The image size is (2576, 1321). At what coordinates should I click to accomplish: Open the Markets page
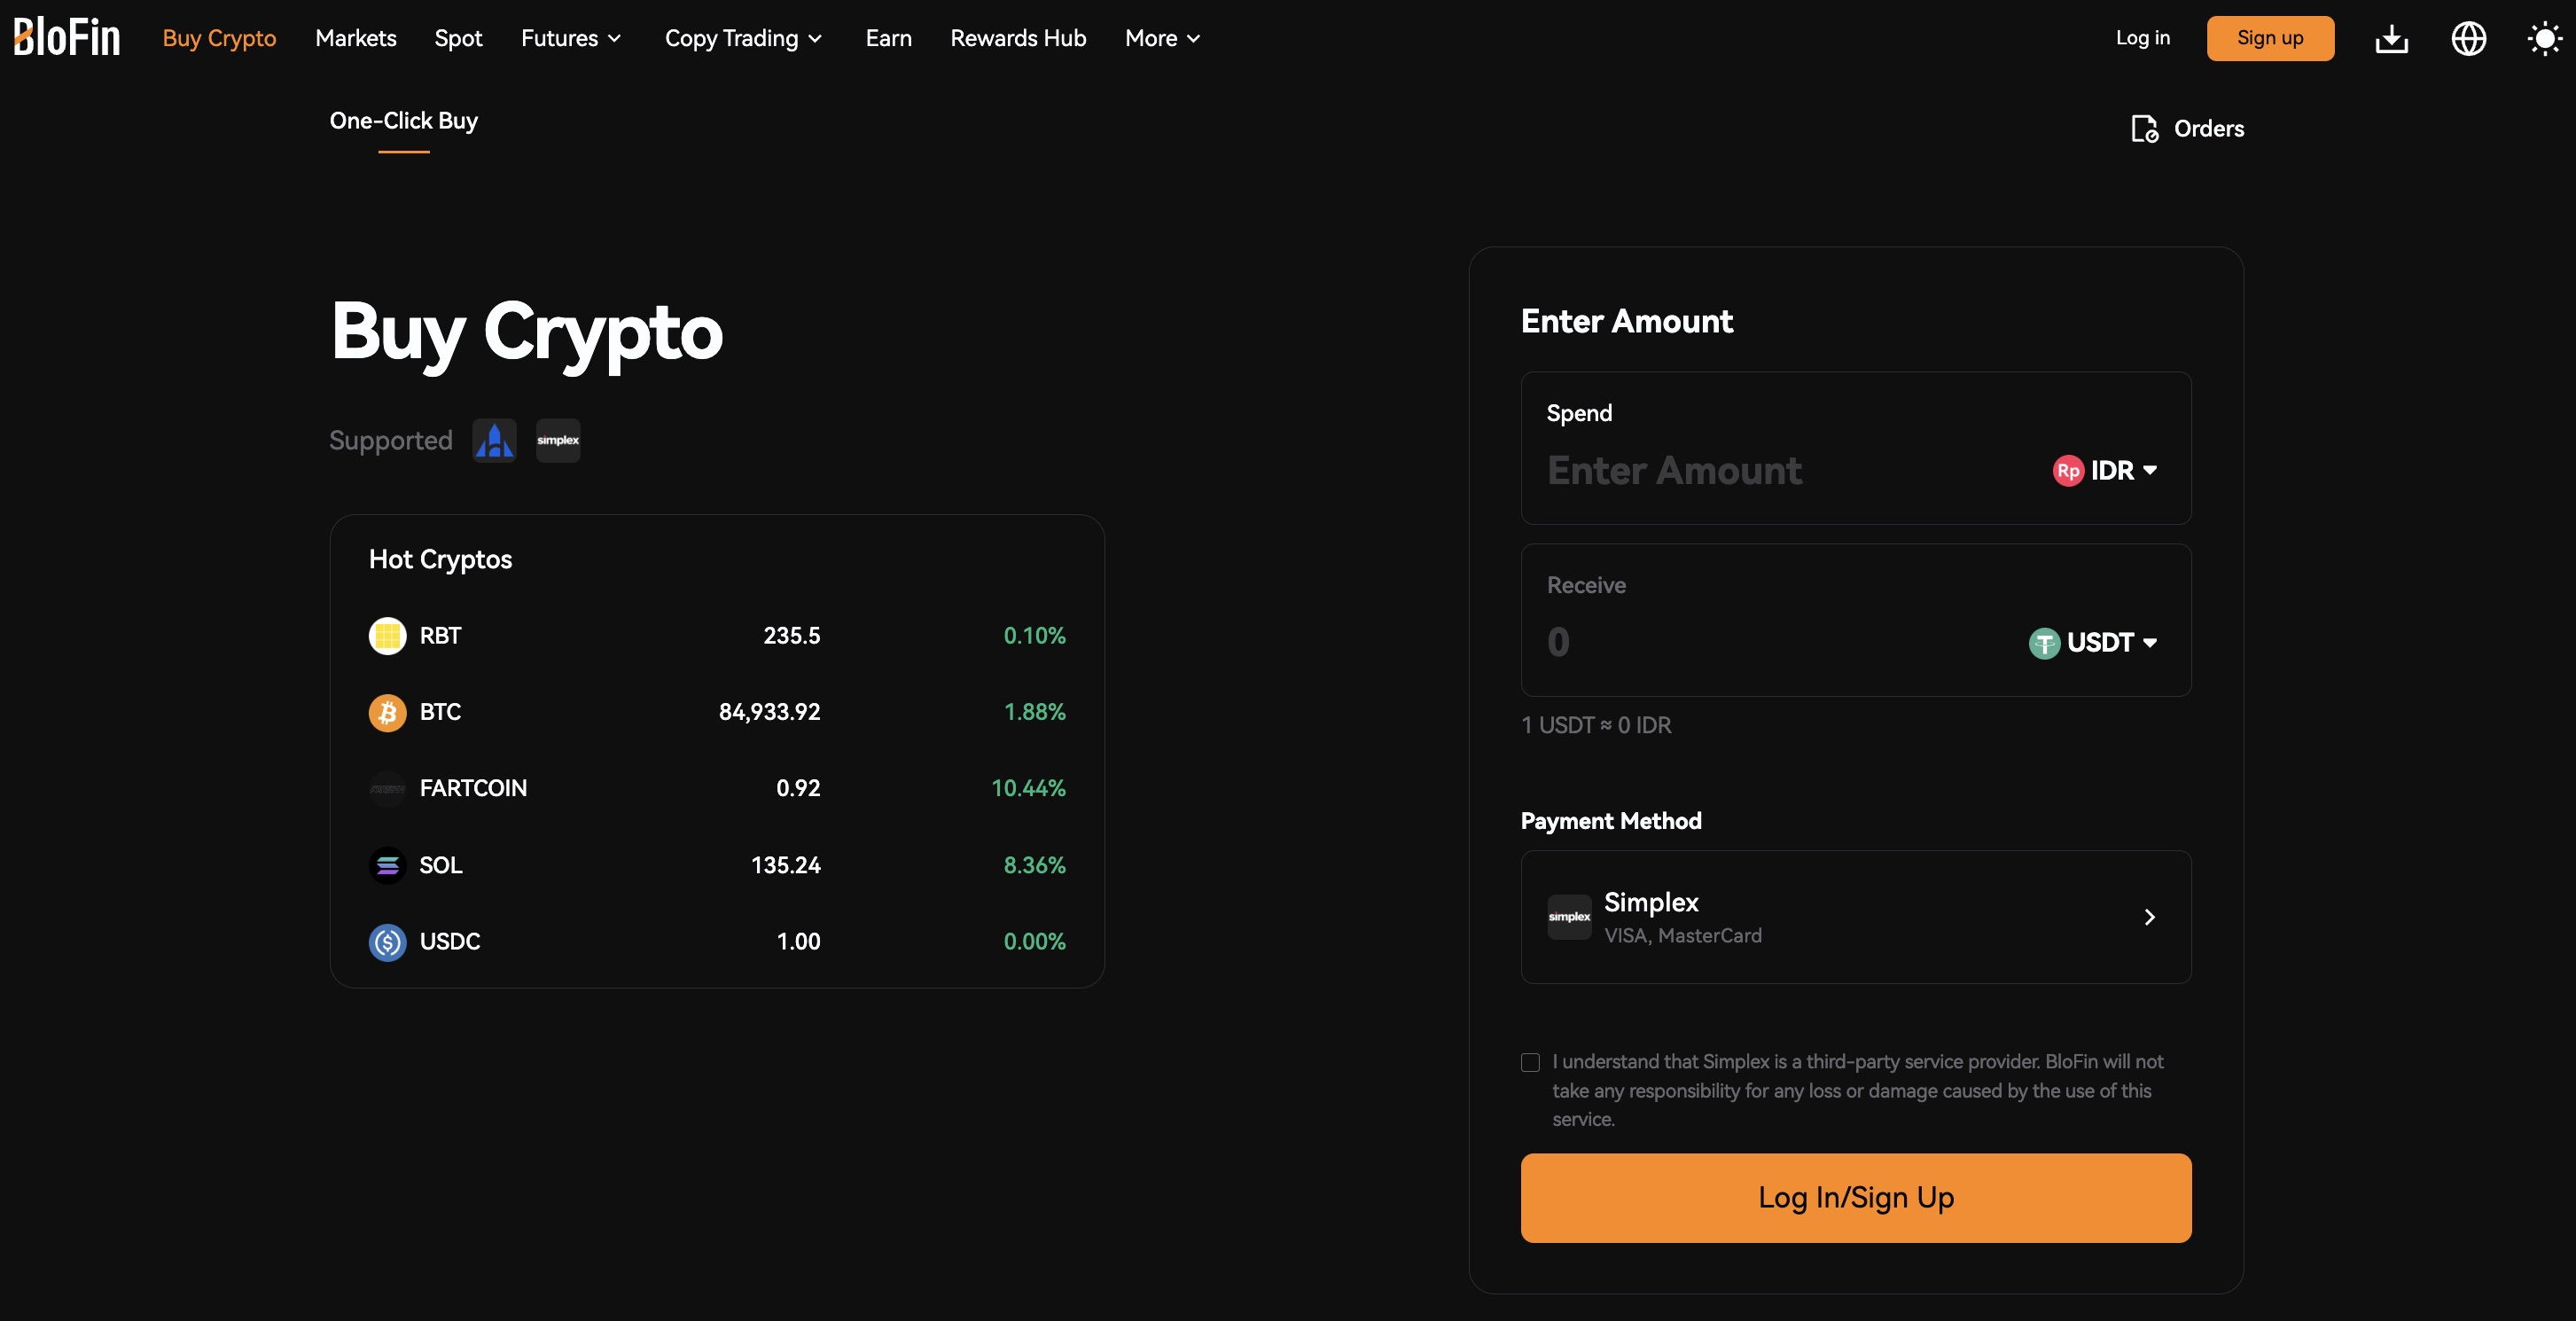coord(355,38)
